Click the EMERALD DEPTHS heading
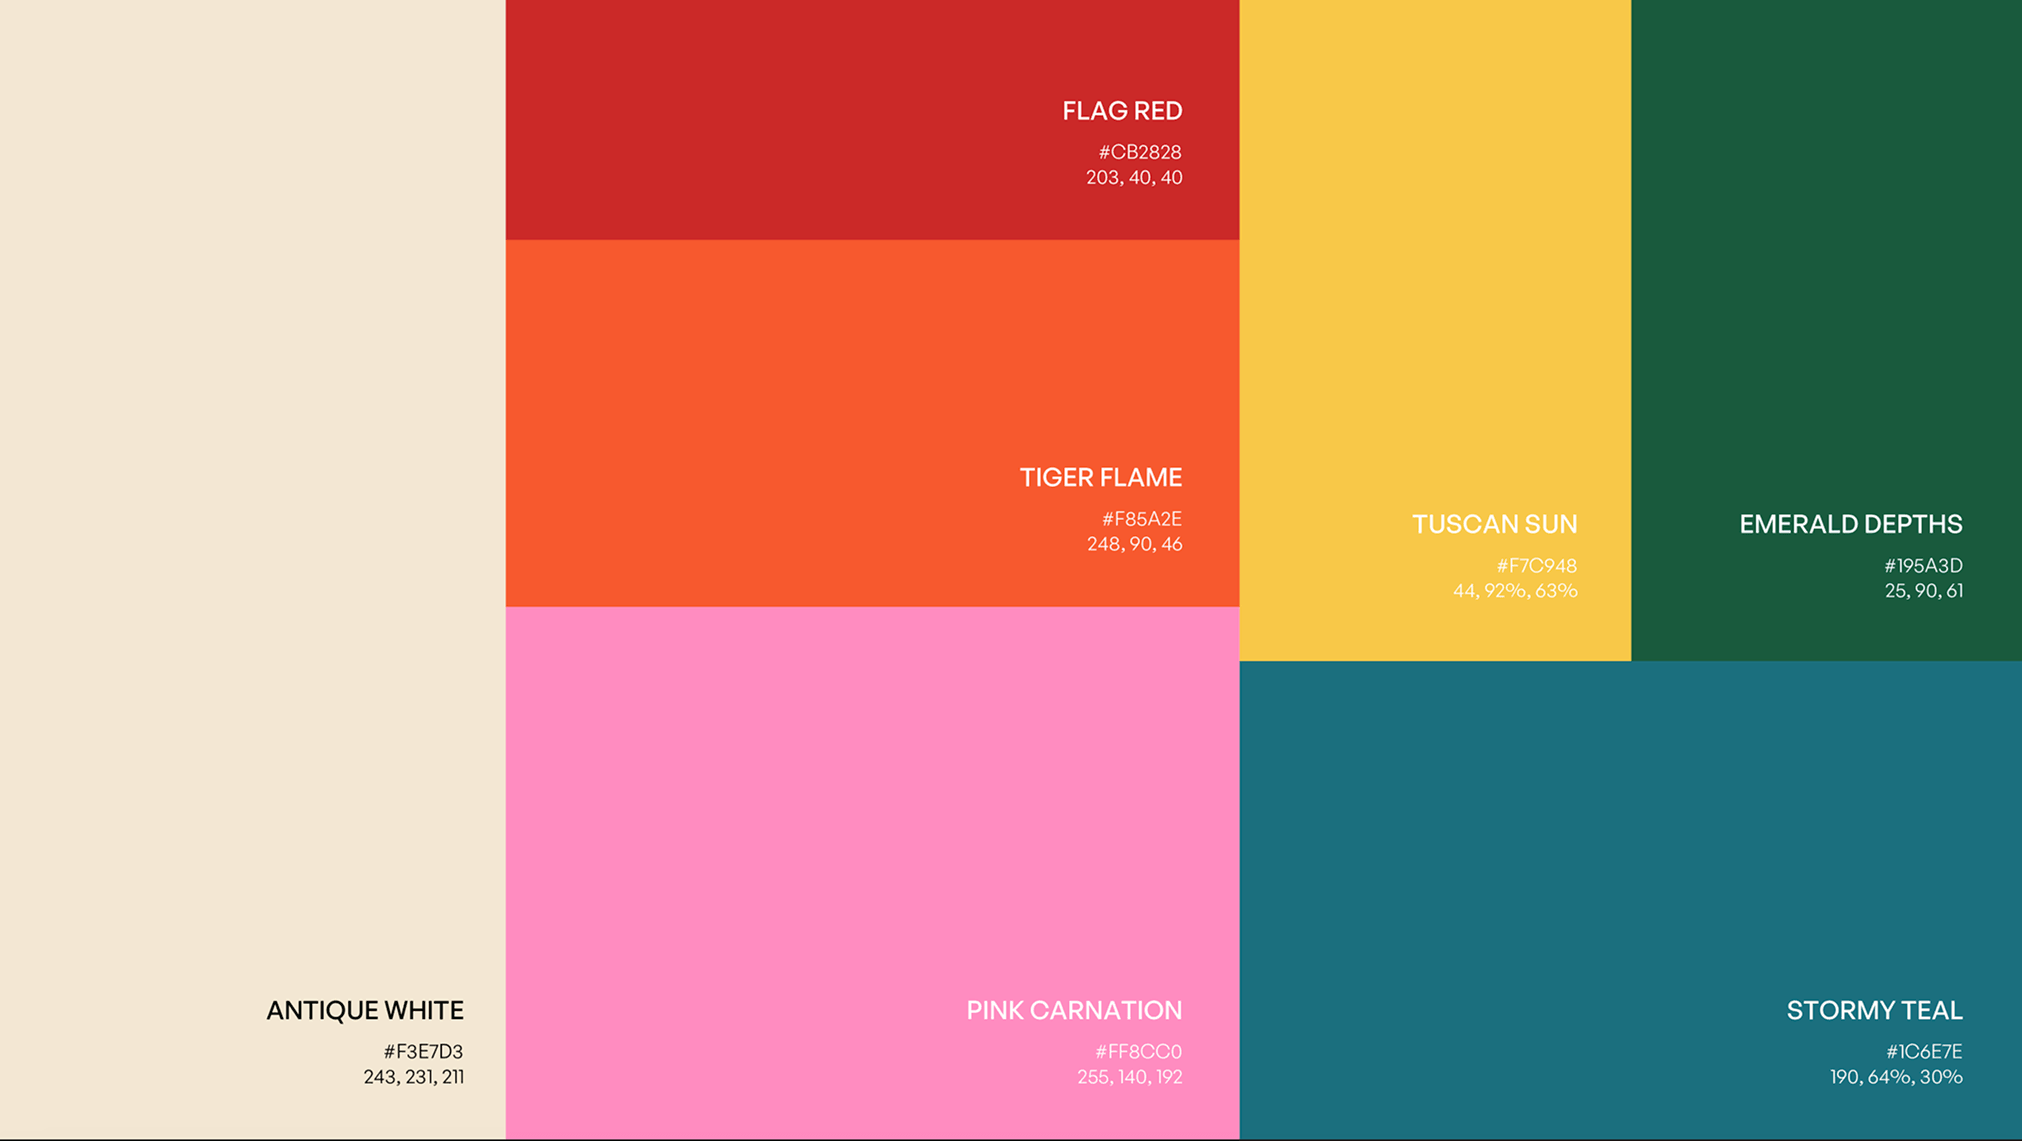This screenshot has width=2022, height=1141. (1850, 525)
